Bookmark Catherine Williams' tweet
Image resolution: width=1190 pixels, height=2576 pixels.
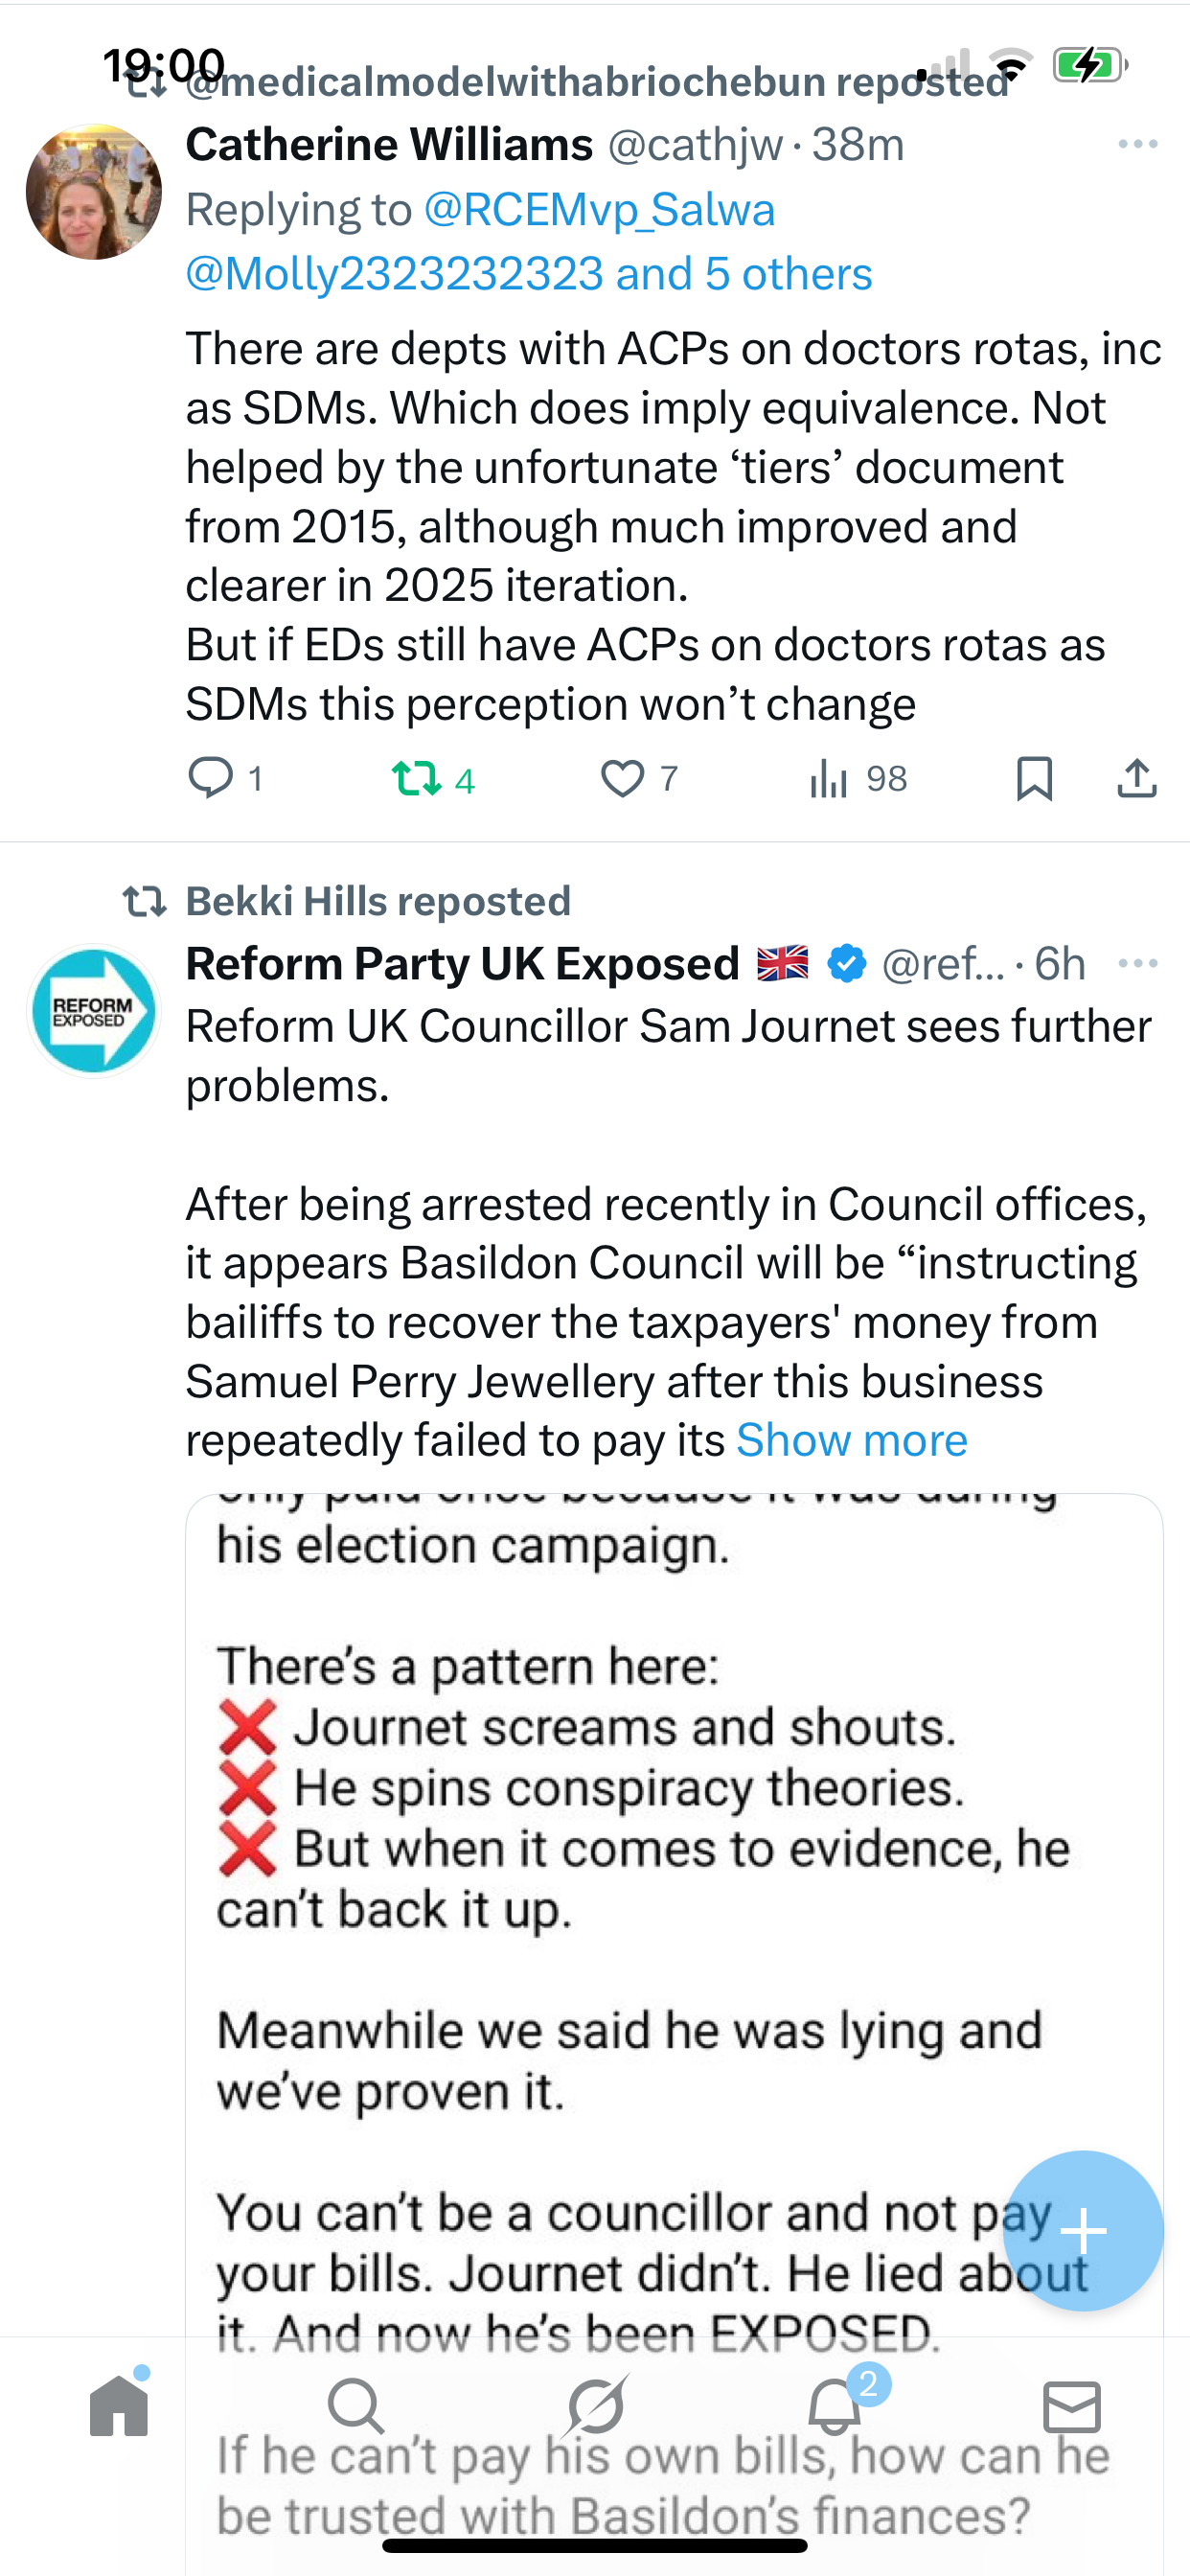[1034, 778]
